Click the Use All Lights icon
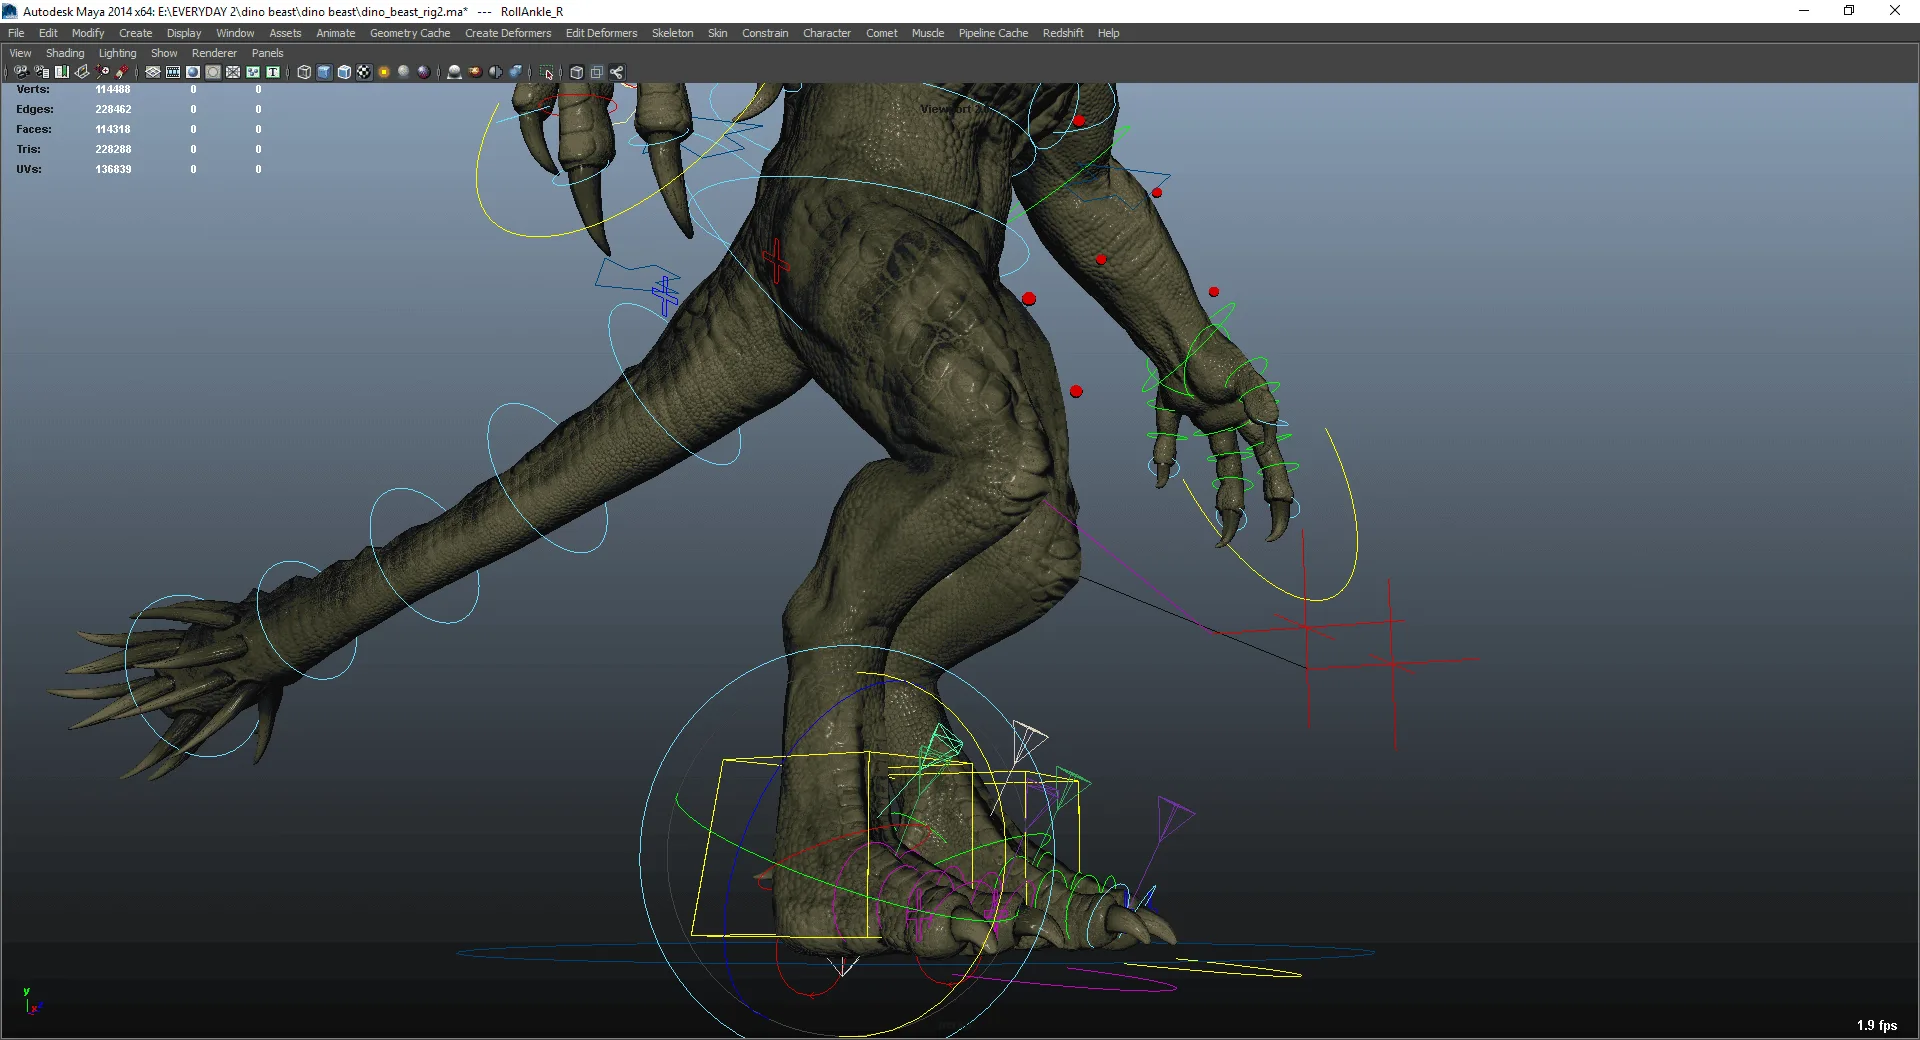Viewport: 1920px width, 1040px height. click(384, 72)
